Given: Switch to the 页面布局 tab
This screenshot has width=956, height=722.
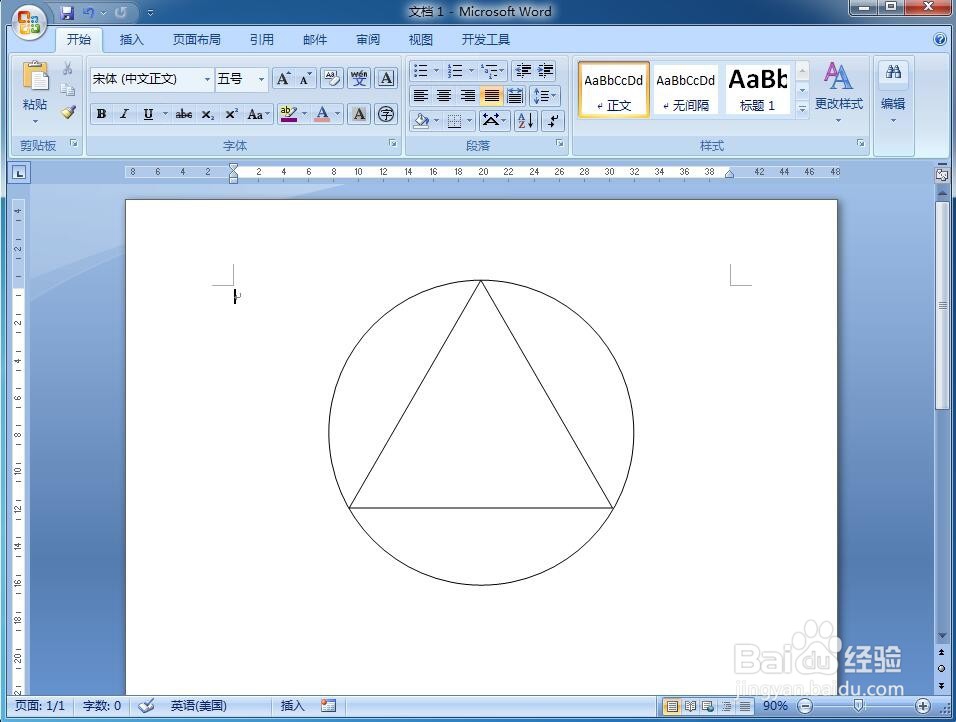Looking at the screenshot, I should 196,40.
